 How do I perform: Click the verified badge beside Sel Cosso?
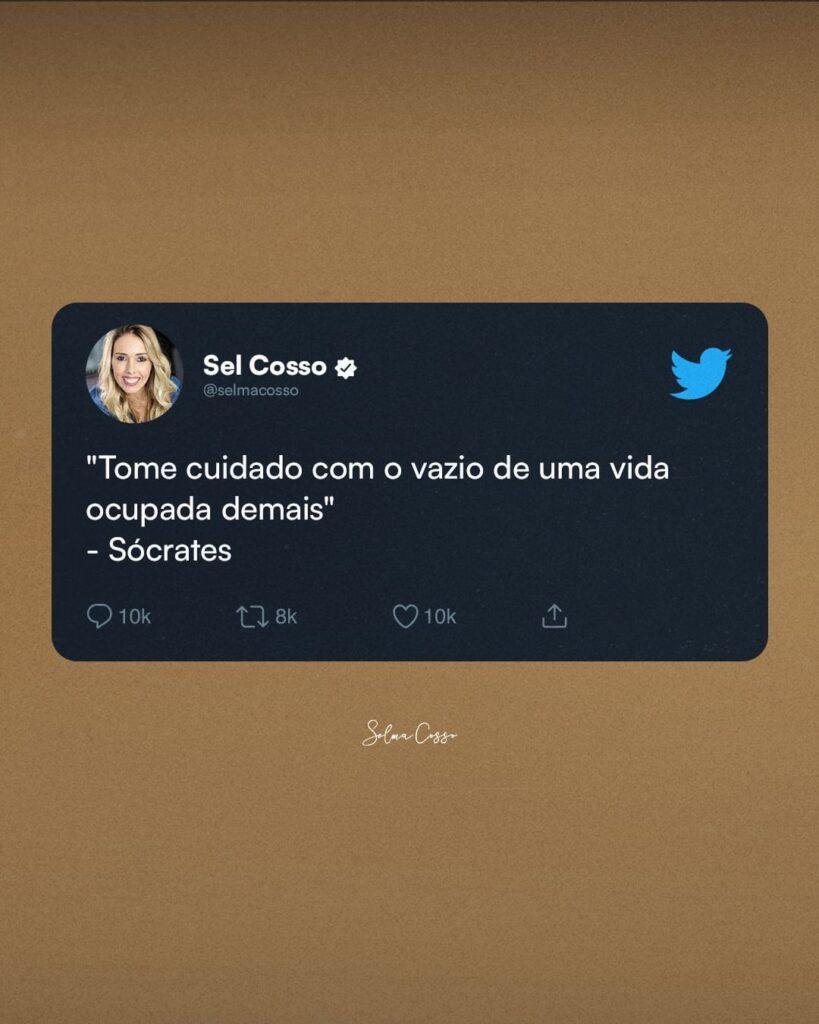(345, 368)
